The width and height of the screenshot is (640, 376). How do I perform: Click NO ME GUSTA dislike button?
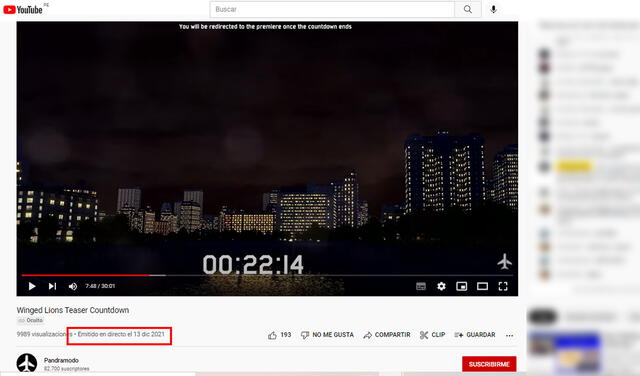[327, 335]
